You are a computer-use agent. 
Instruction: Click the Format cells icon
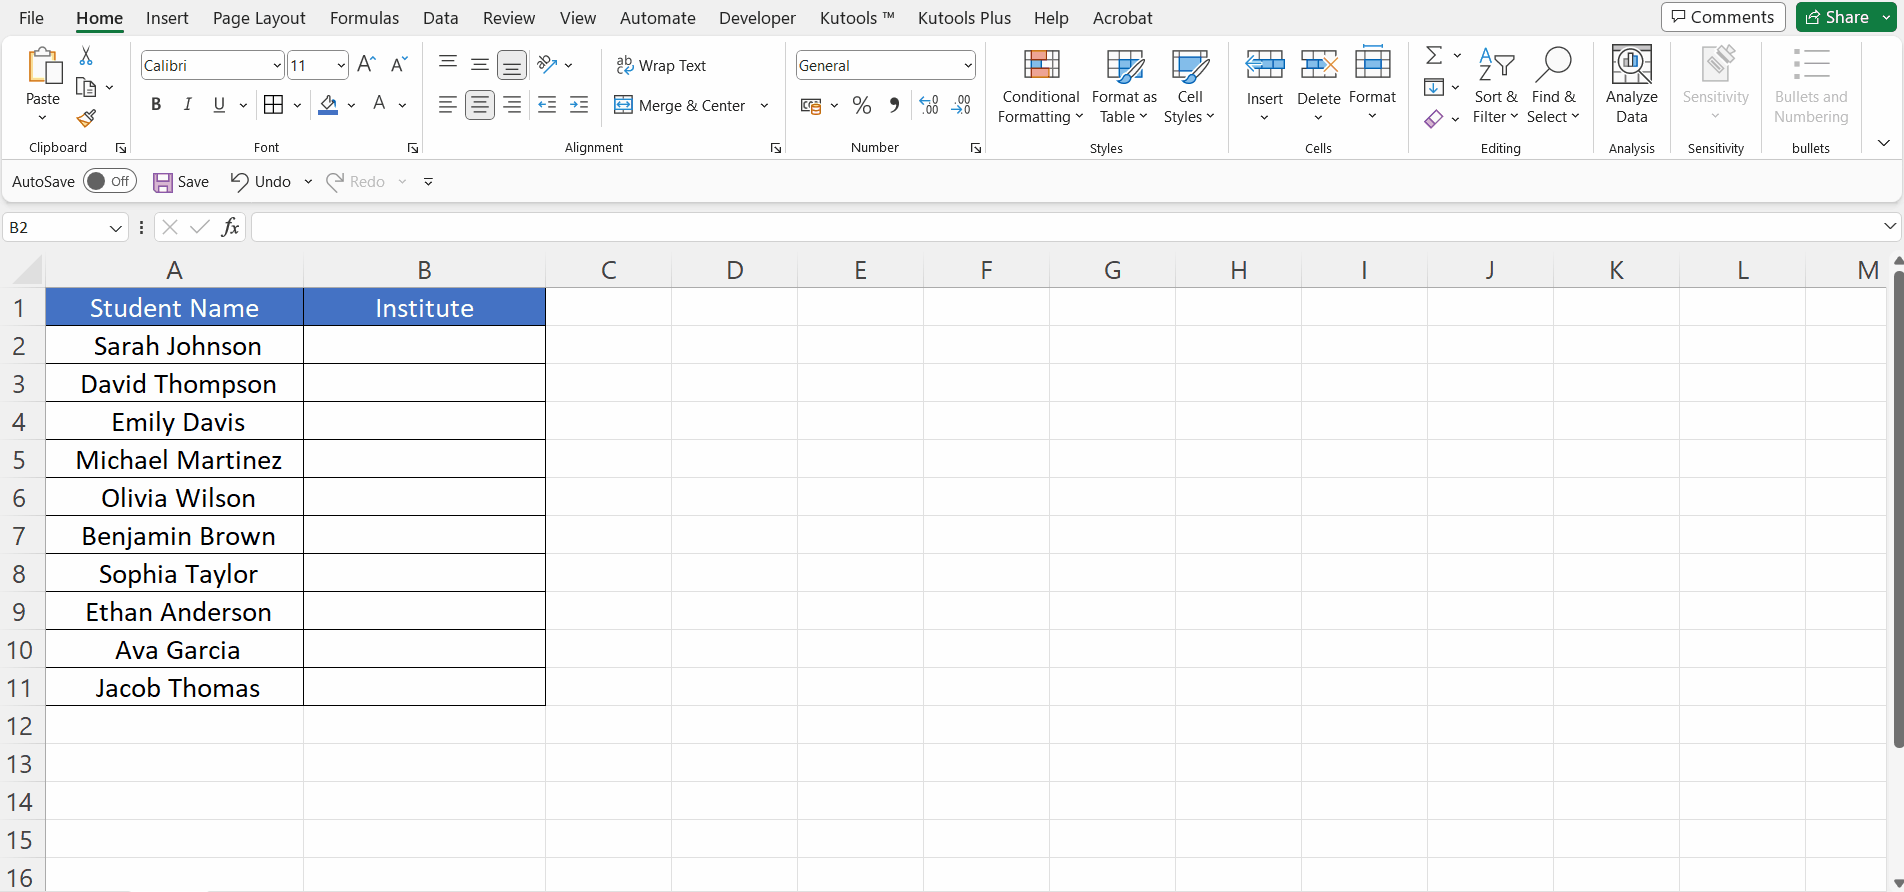(1372, 64)
